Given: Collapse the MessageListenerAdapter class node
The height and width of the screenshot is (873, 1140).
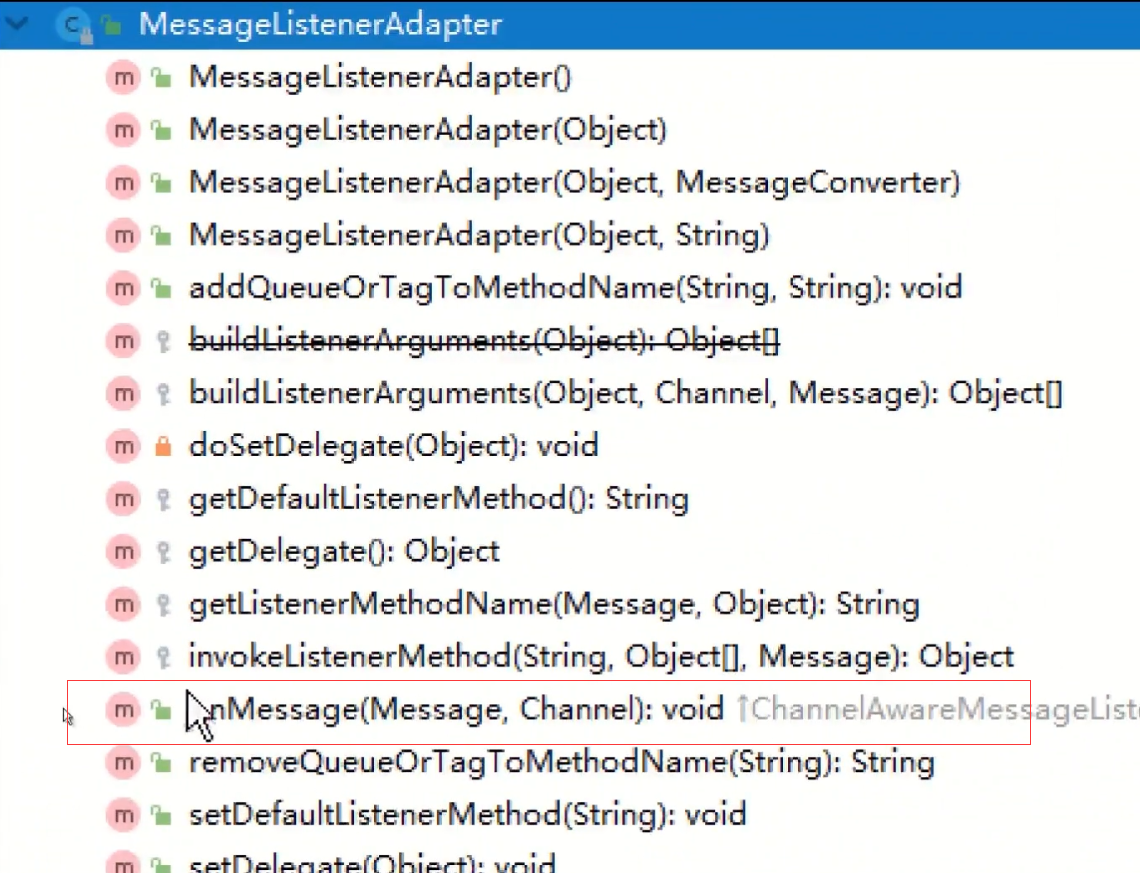Looking at the screenshot, I should click(x=18, y=24).
